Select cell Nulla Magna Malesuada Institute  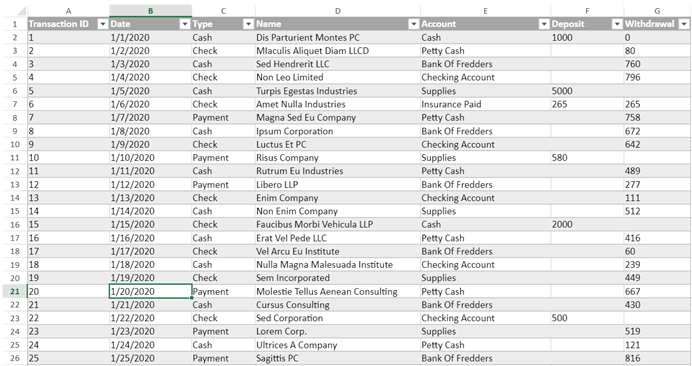(x=338, y=264)
